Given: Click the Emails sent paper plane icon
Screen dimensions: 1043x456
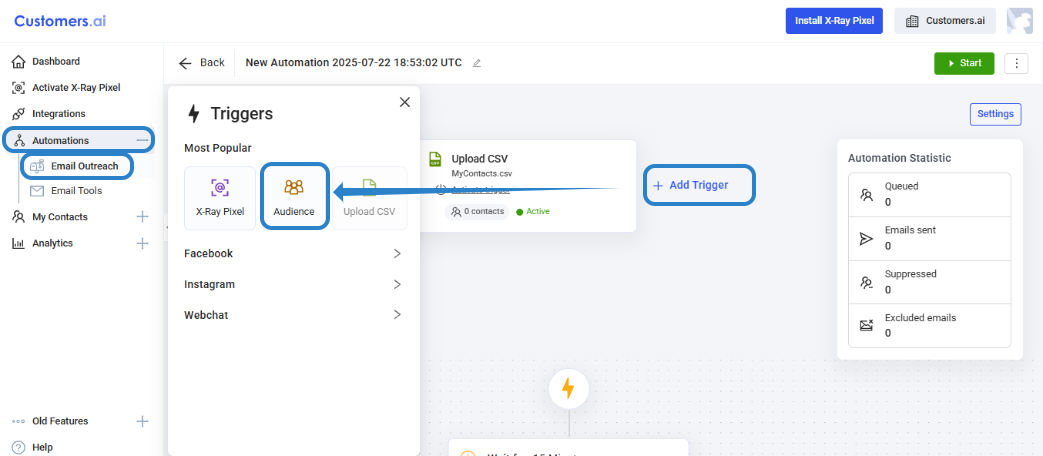Looking at the screenshot, I should (x=865, y=239).
